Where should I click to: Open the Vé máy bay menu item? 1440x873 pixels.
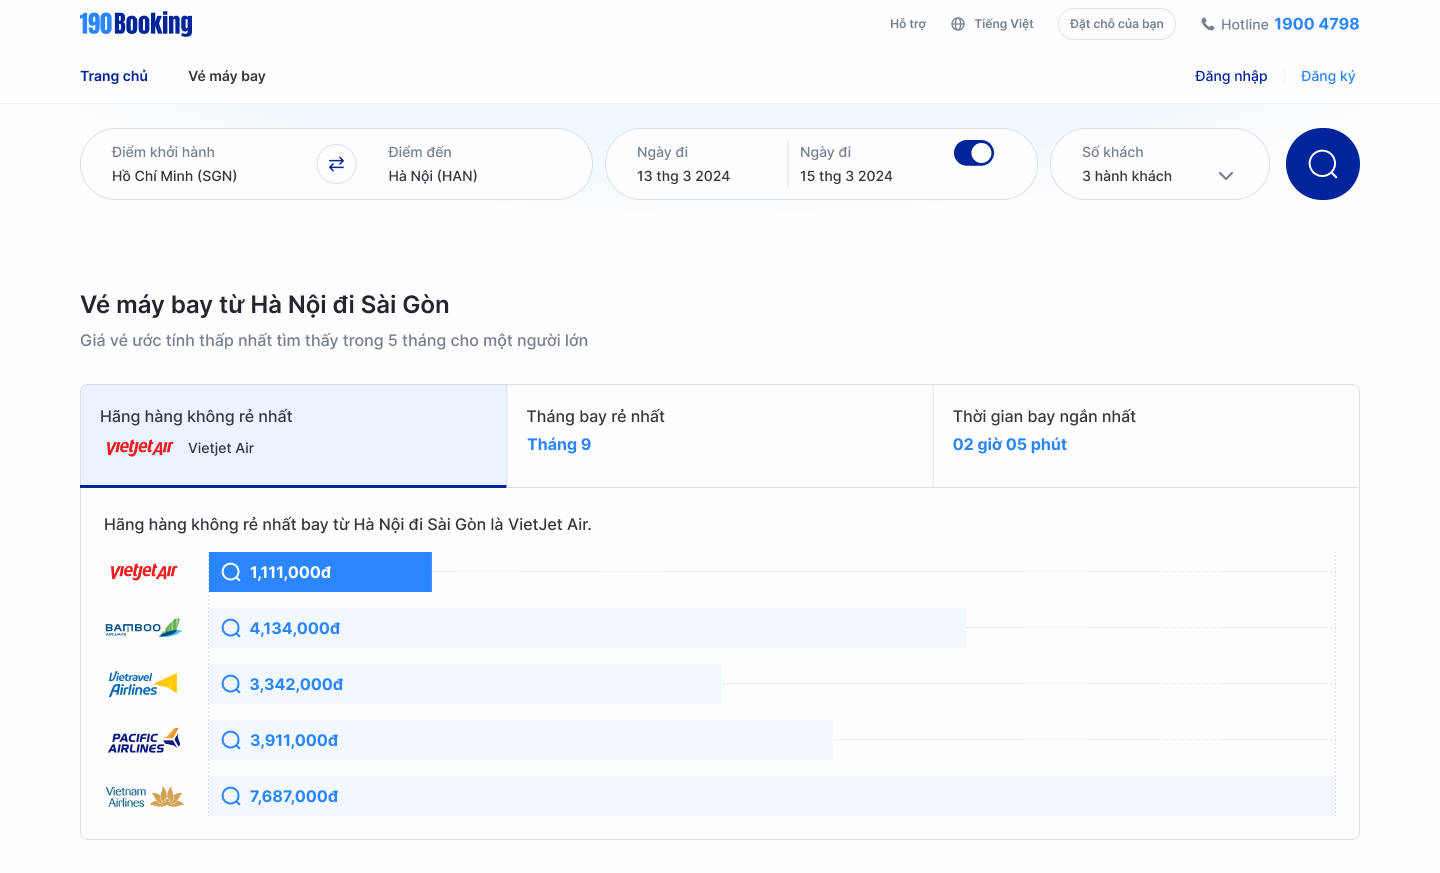tap(227, 76)
